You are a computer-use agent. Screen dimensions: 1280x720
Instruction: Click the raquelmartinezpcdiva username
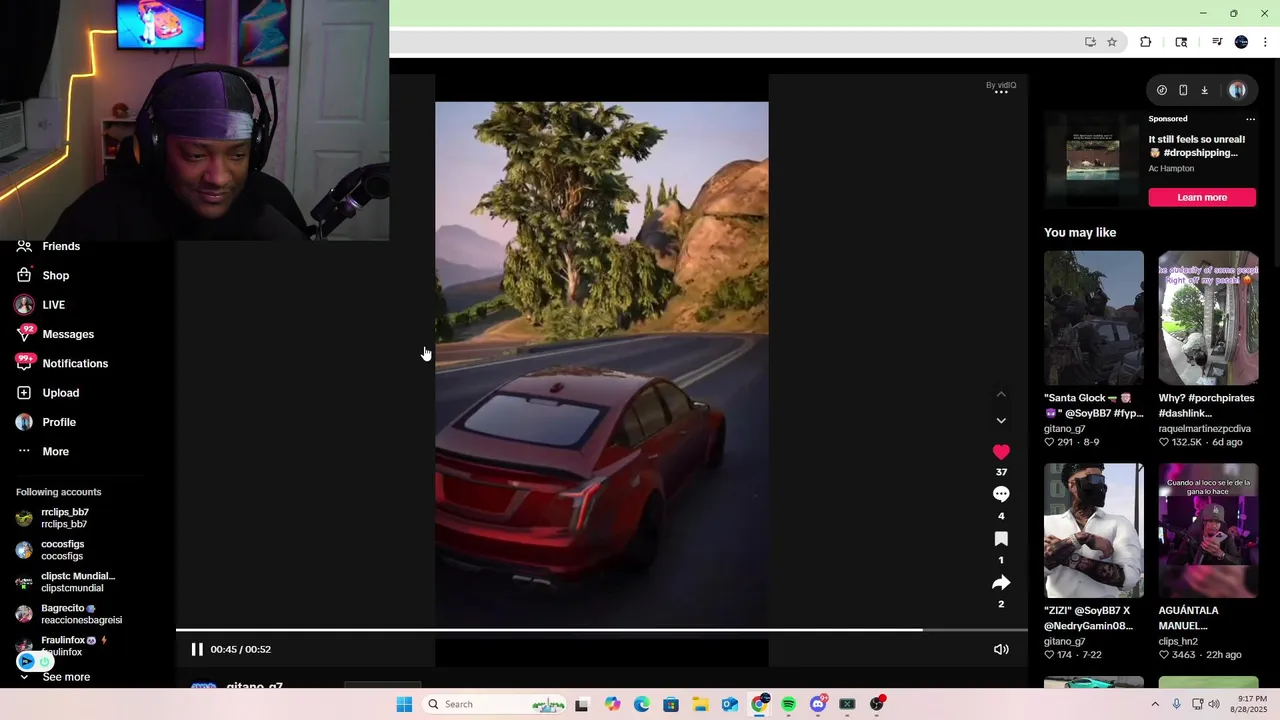(x=1204, y=428)
